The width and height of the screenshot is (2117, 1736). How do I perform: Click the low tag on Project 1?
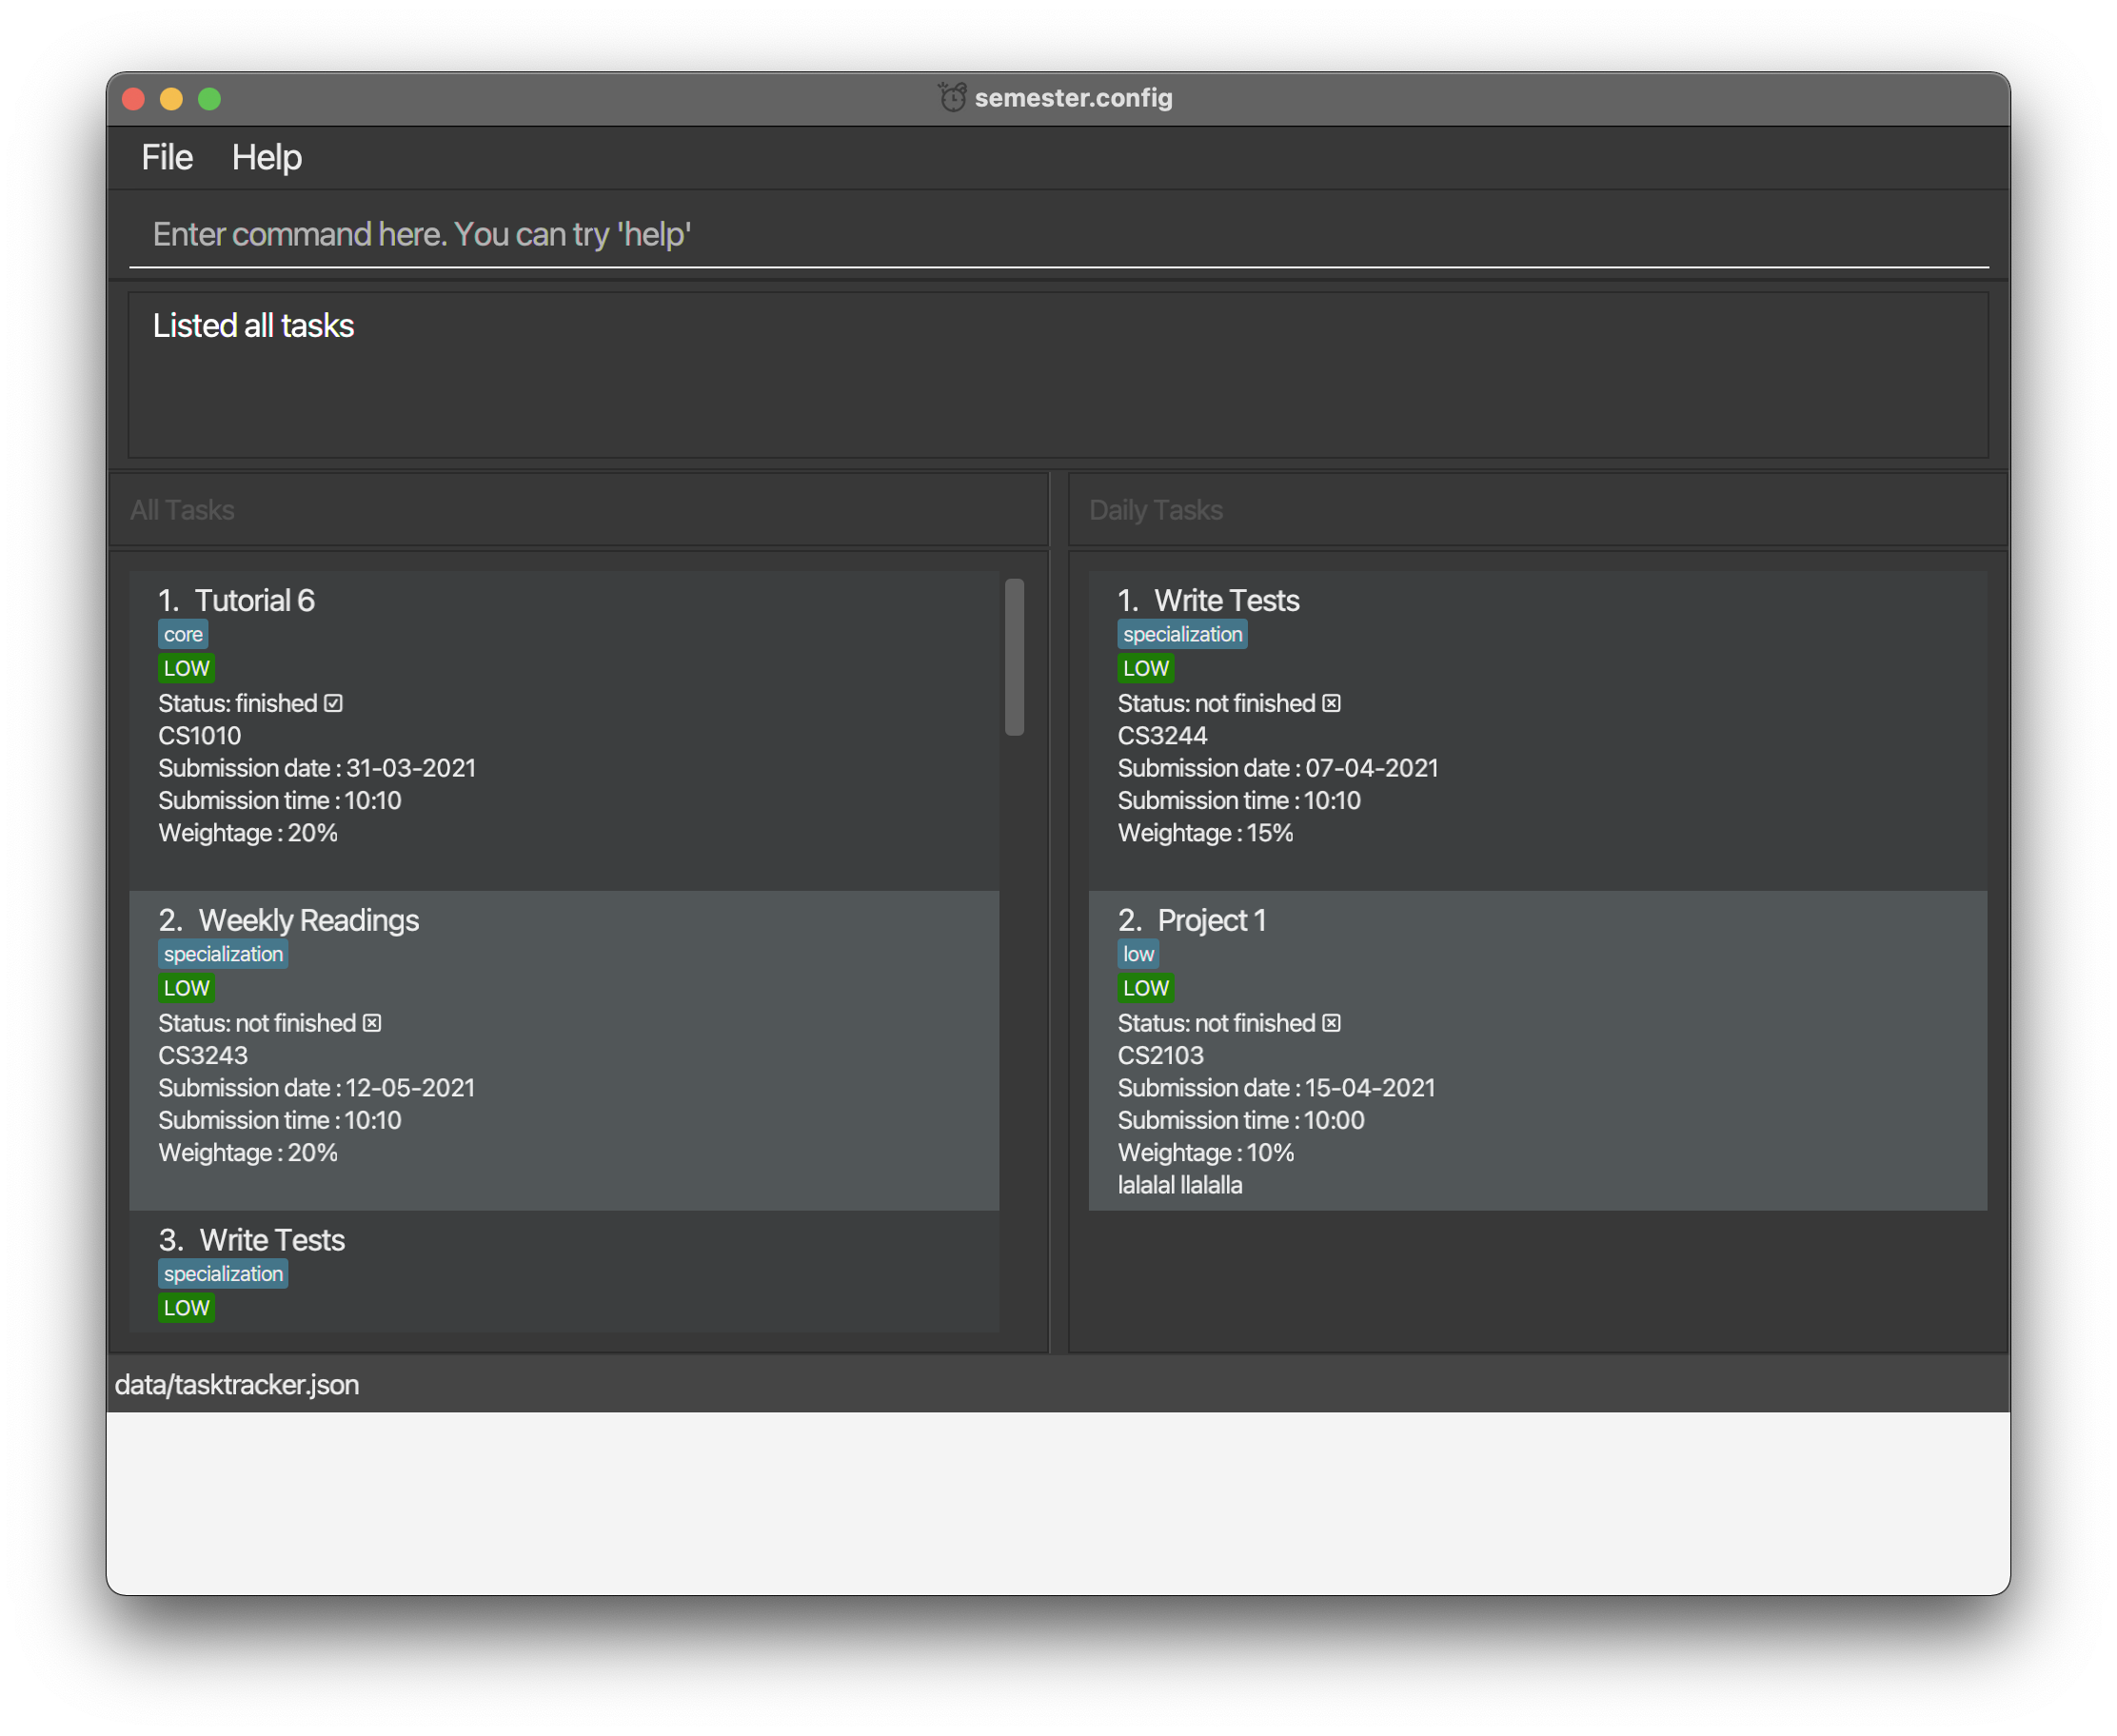(1138, 954)
